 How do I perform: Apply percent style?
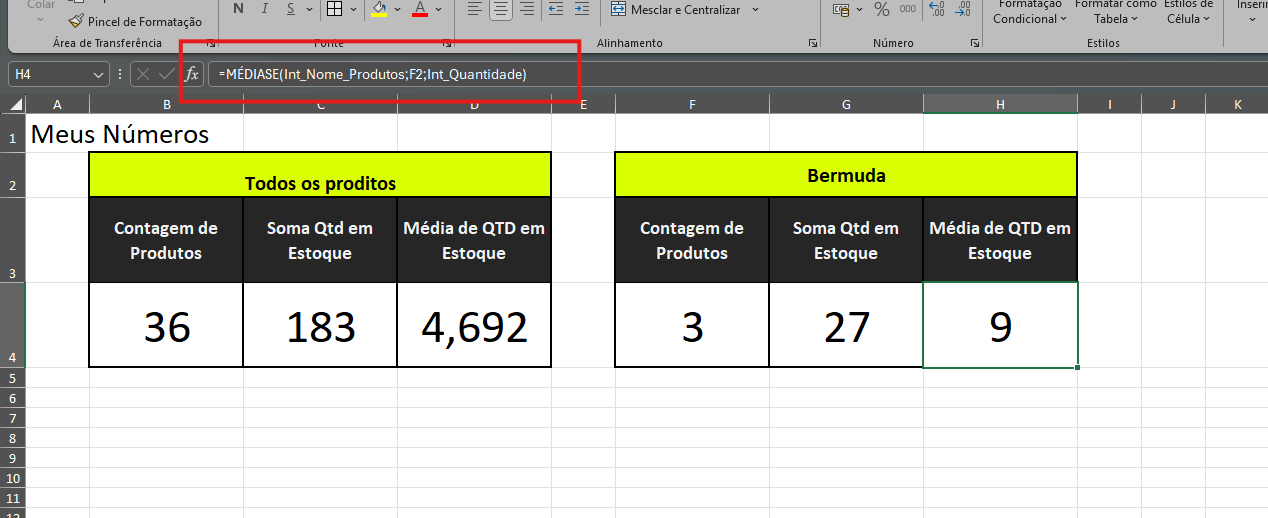(x=881, y=9)
